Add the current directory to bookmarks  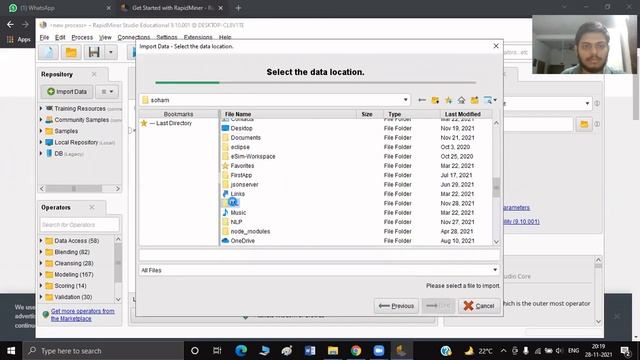[448, 100]
